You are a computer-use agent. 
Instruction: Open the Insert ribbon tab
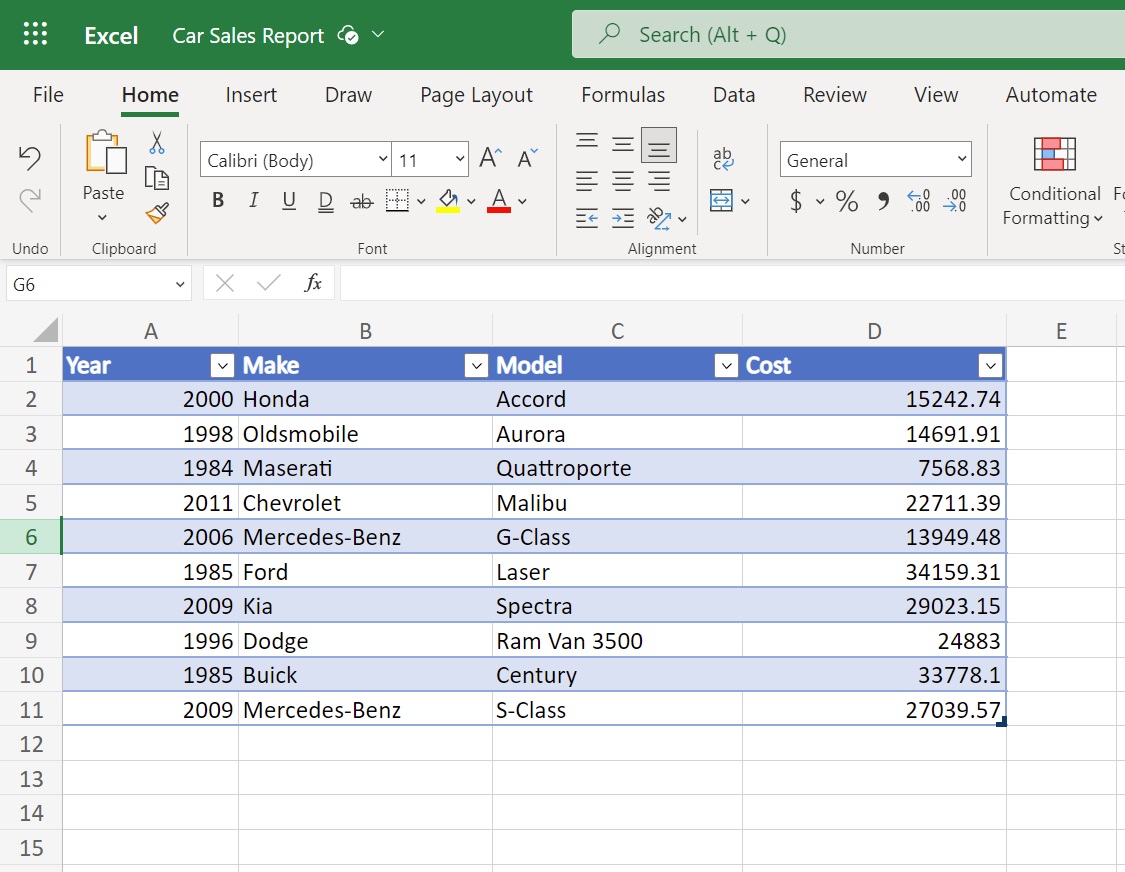tap(251, 95)
